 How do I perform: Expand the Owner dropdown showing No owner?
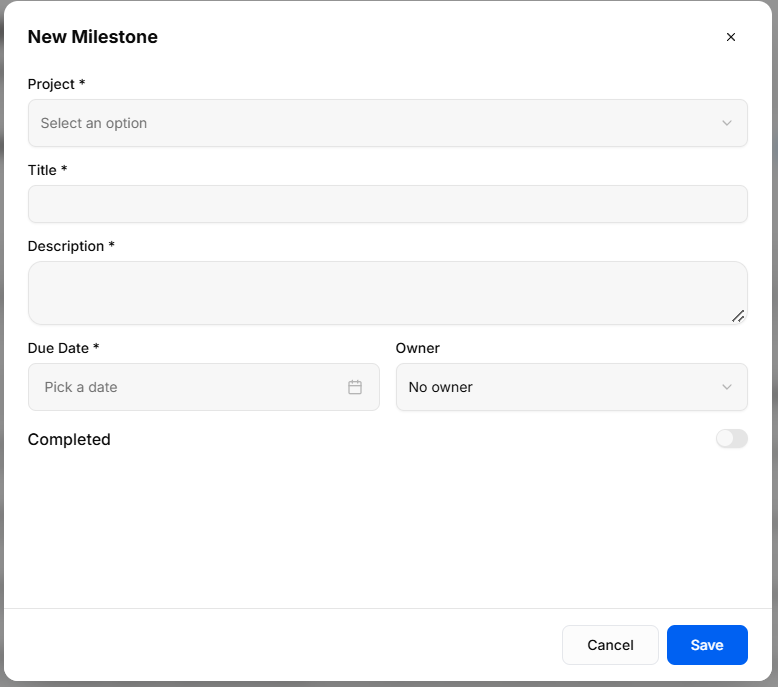572,387
